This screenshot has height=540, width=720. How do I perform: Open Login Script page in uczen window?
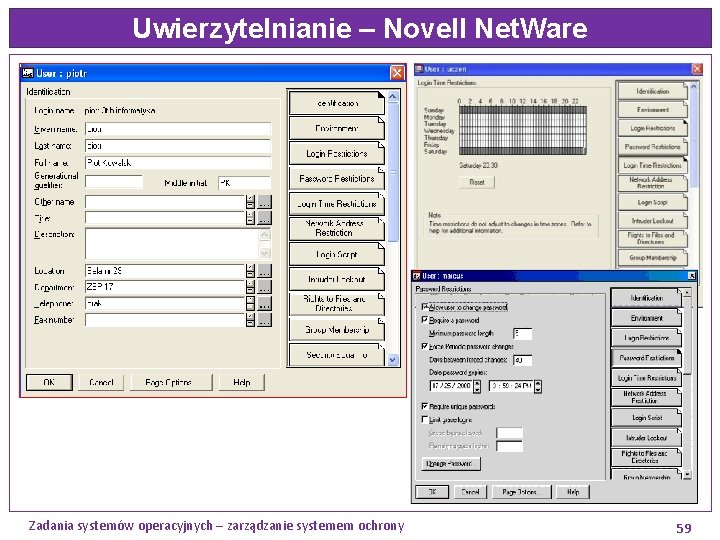(x=652, y=202)
